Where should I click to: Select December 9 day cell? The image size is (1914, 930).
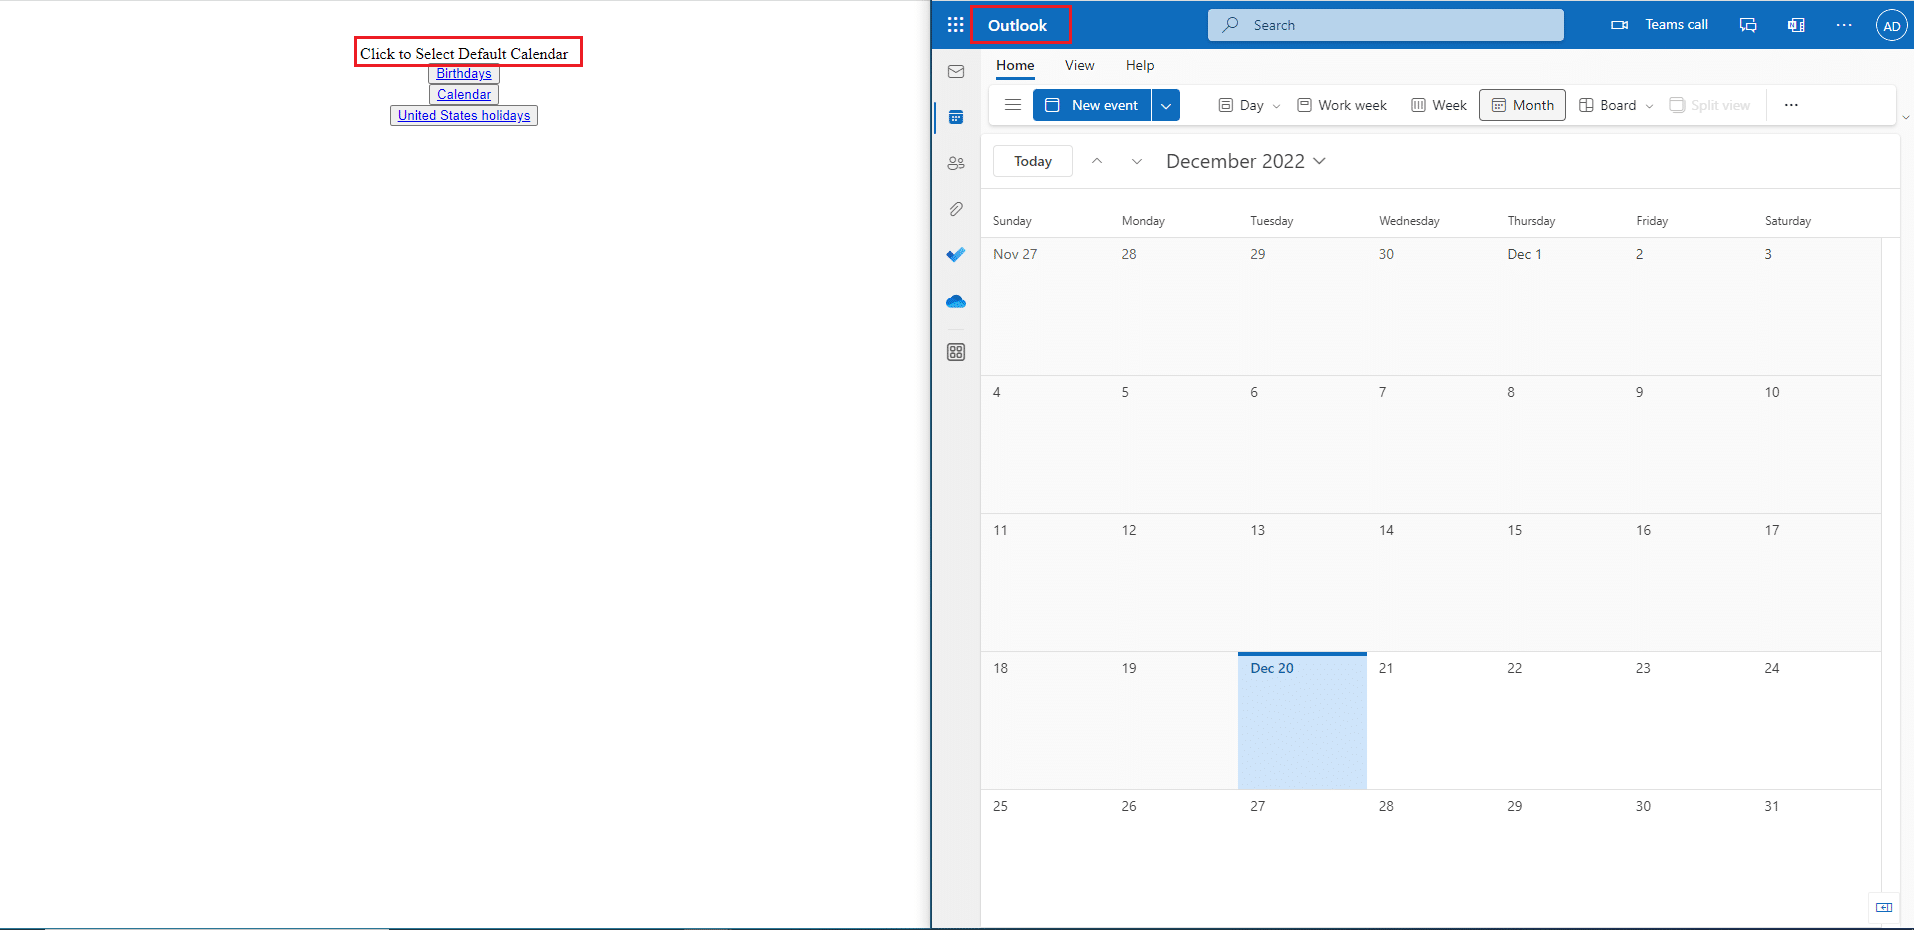pos(1688,444)
